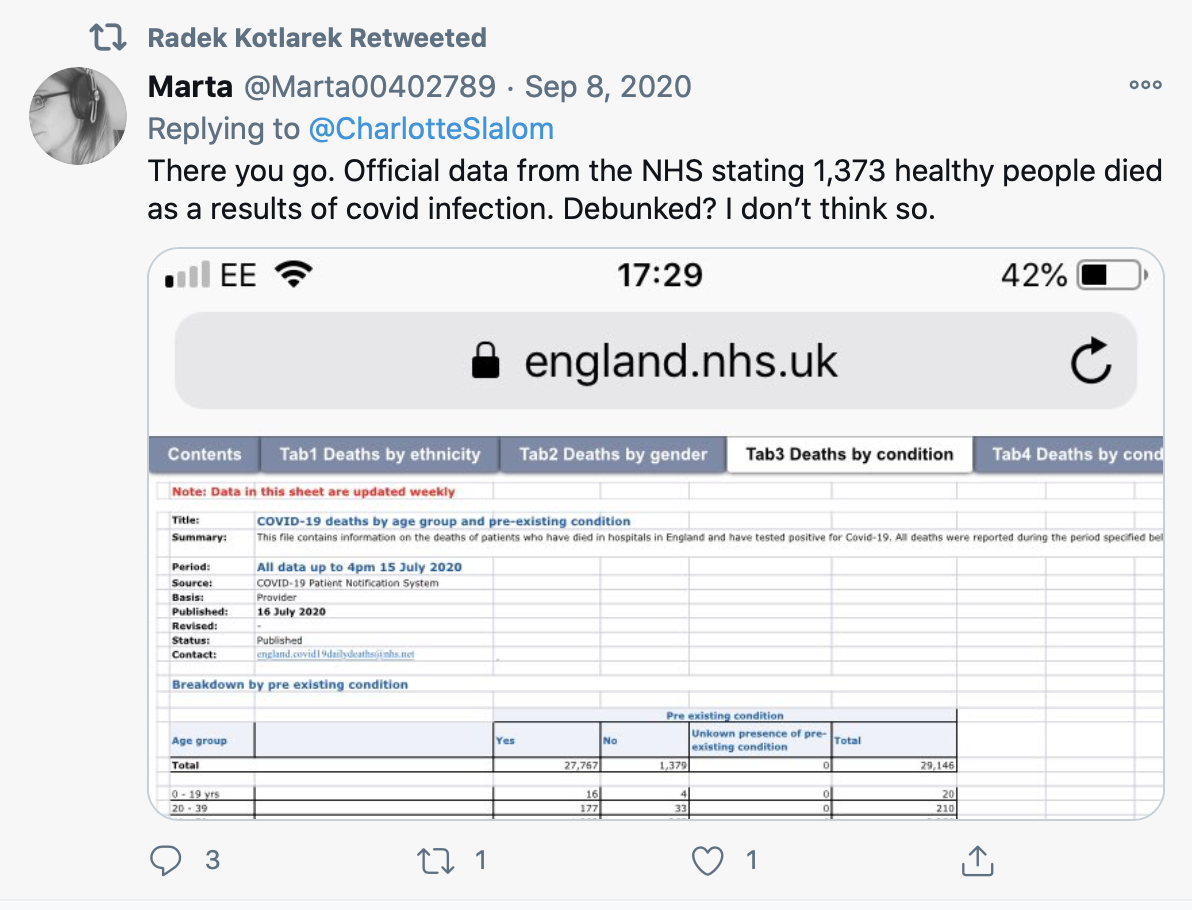Click the @Marta00402789 handle
1192x910 pixels.
point(369,87)
